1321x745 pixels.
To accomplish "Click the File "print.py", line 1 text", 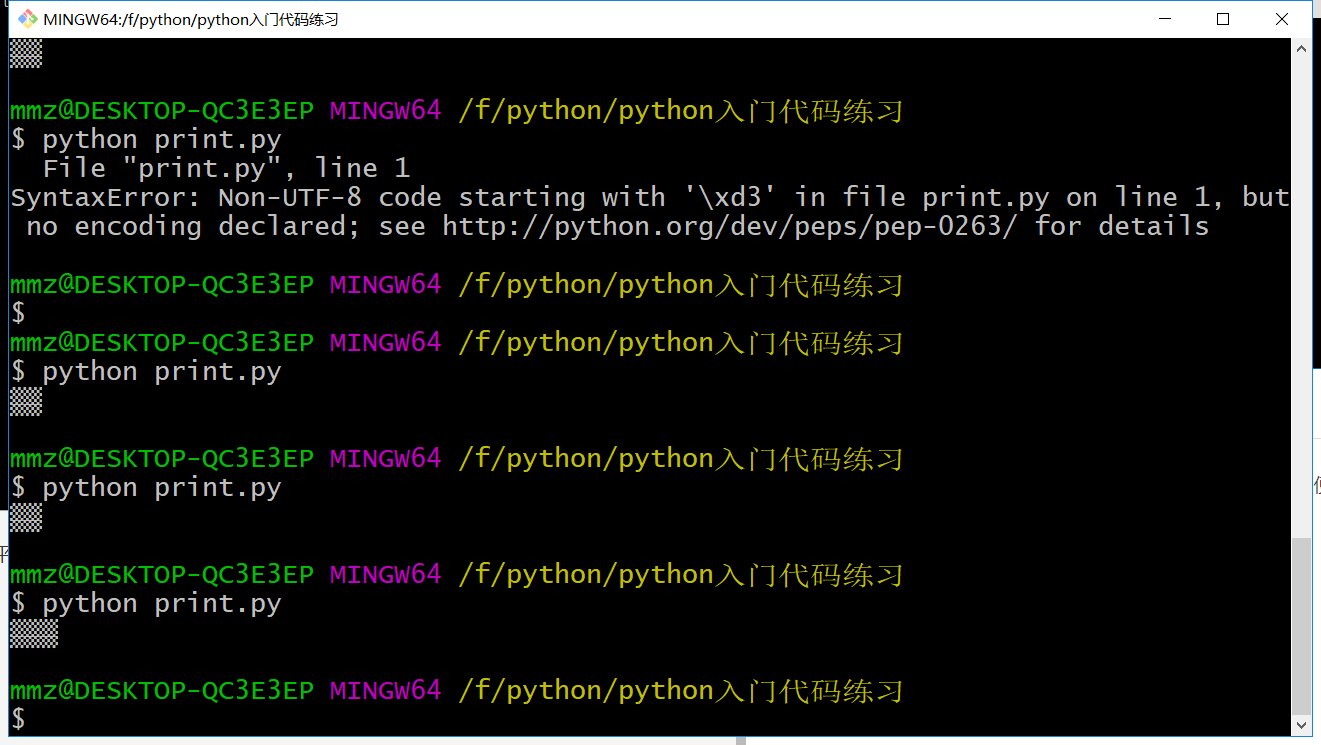I will [x=226, y=168].
